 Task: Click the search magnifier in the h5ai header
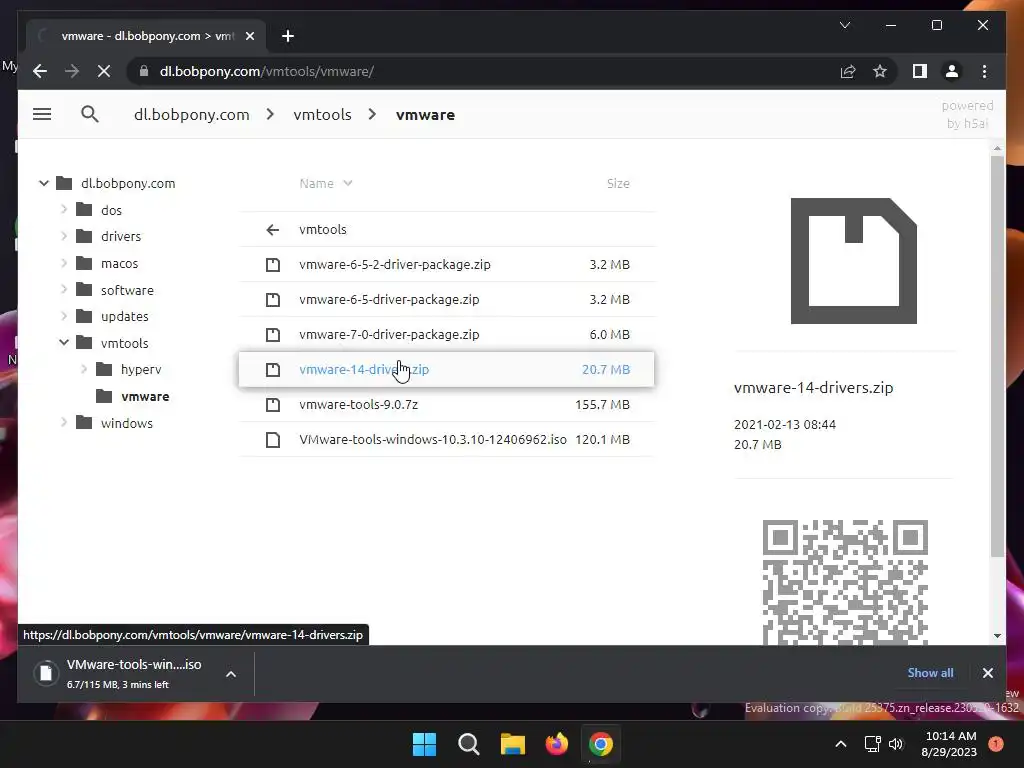(89, 114)
